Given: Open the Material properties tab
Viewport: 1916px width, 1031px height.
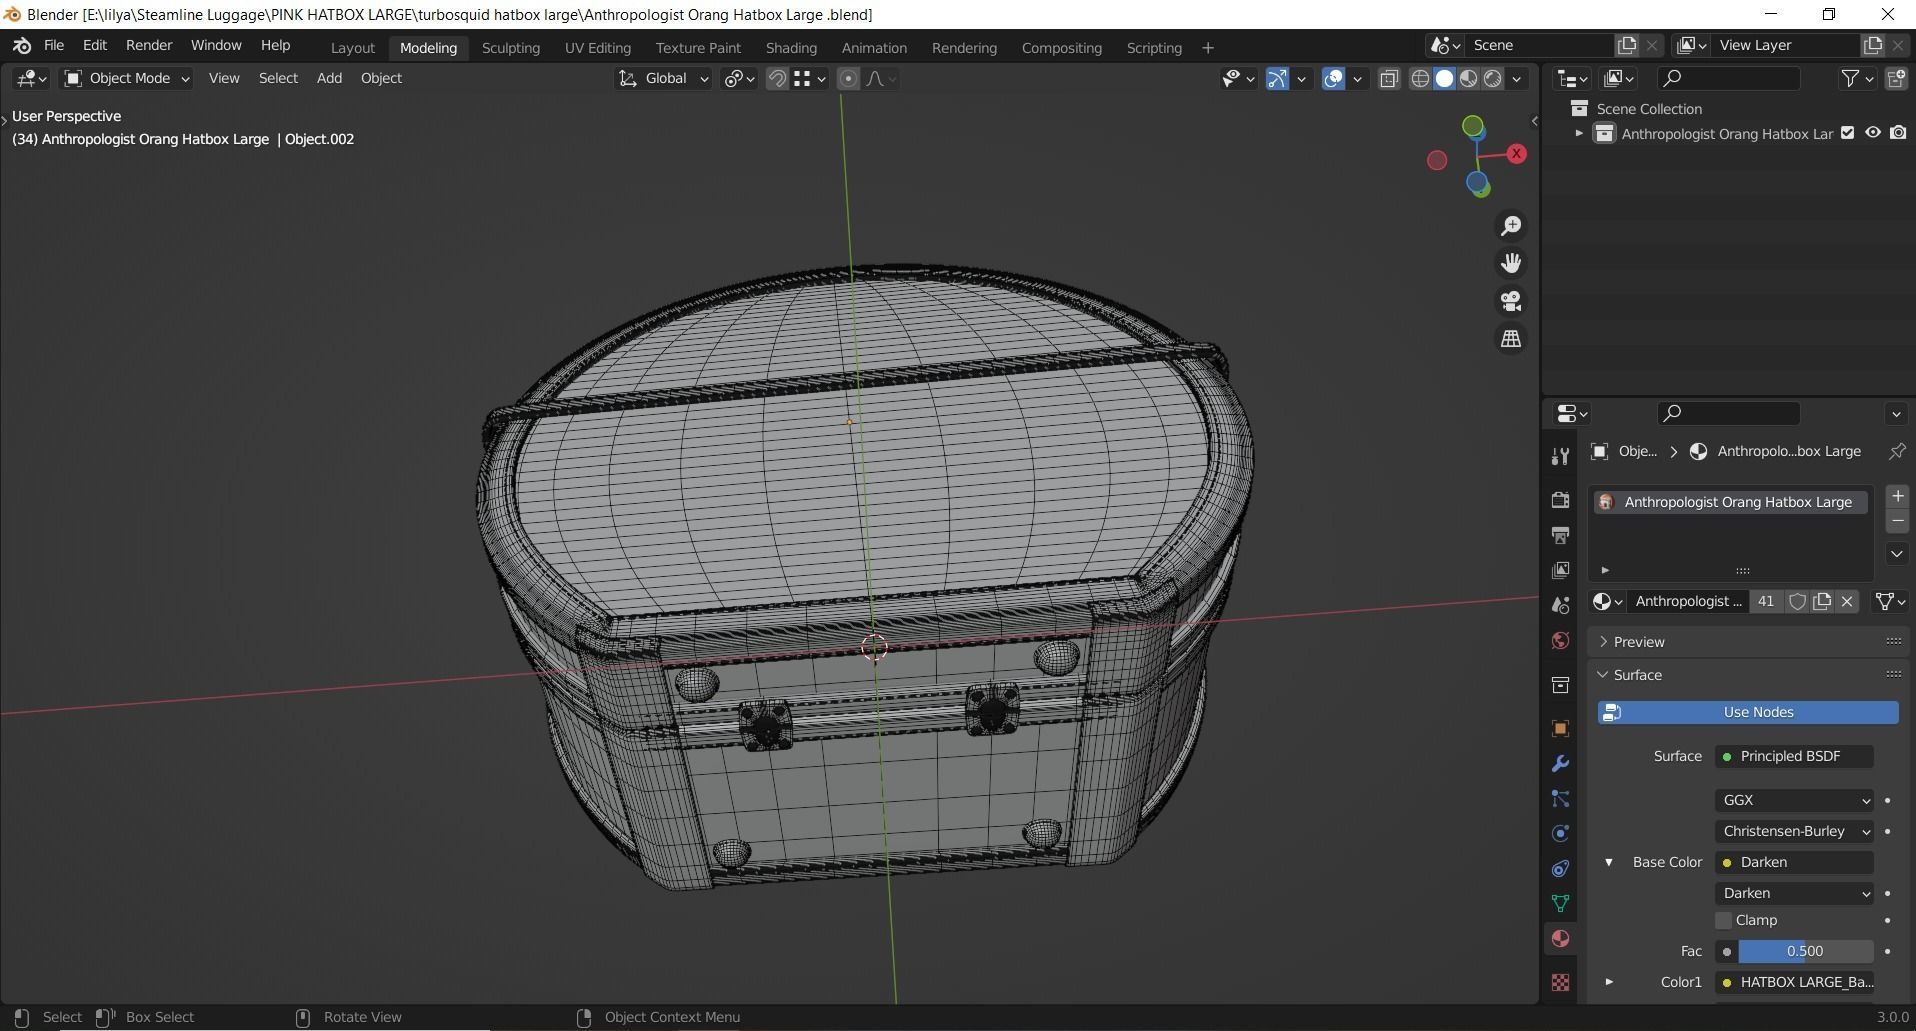Looking at the screenshot, I should click(1560, 938).
